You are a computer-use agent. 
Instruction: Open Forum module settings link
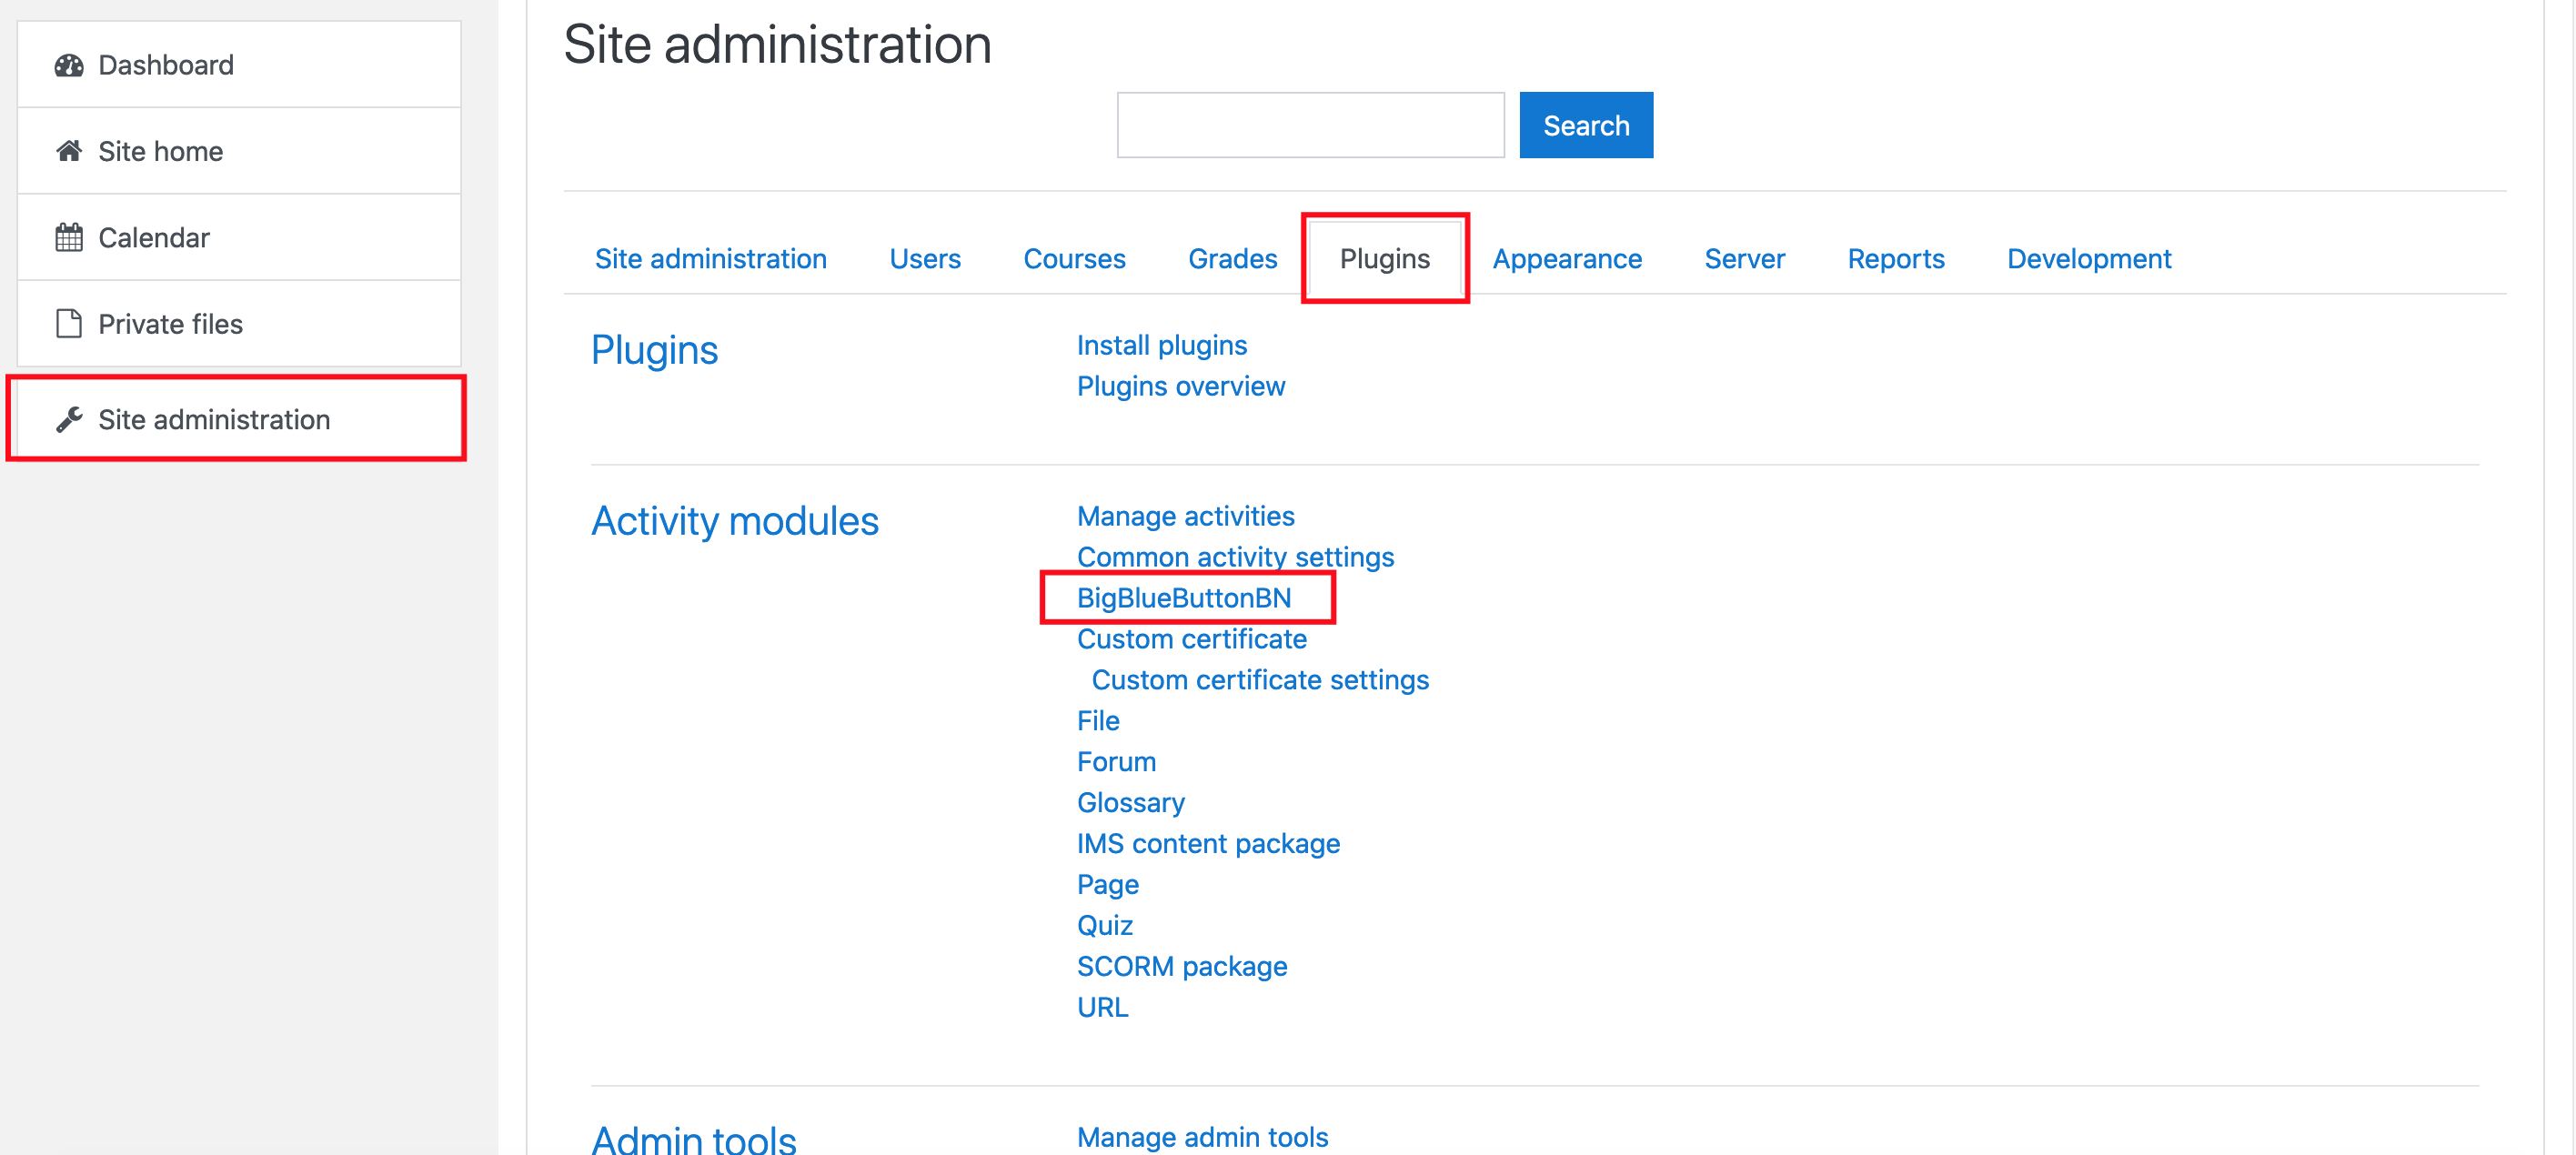[1116, 762]
